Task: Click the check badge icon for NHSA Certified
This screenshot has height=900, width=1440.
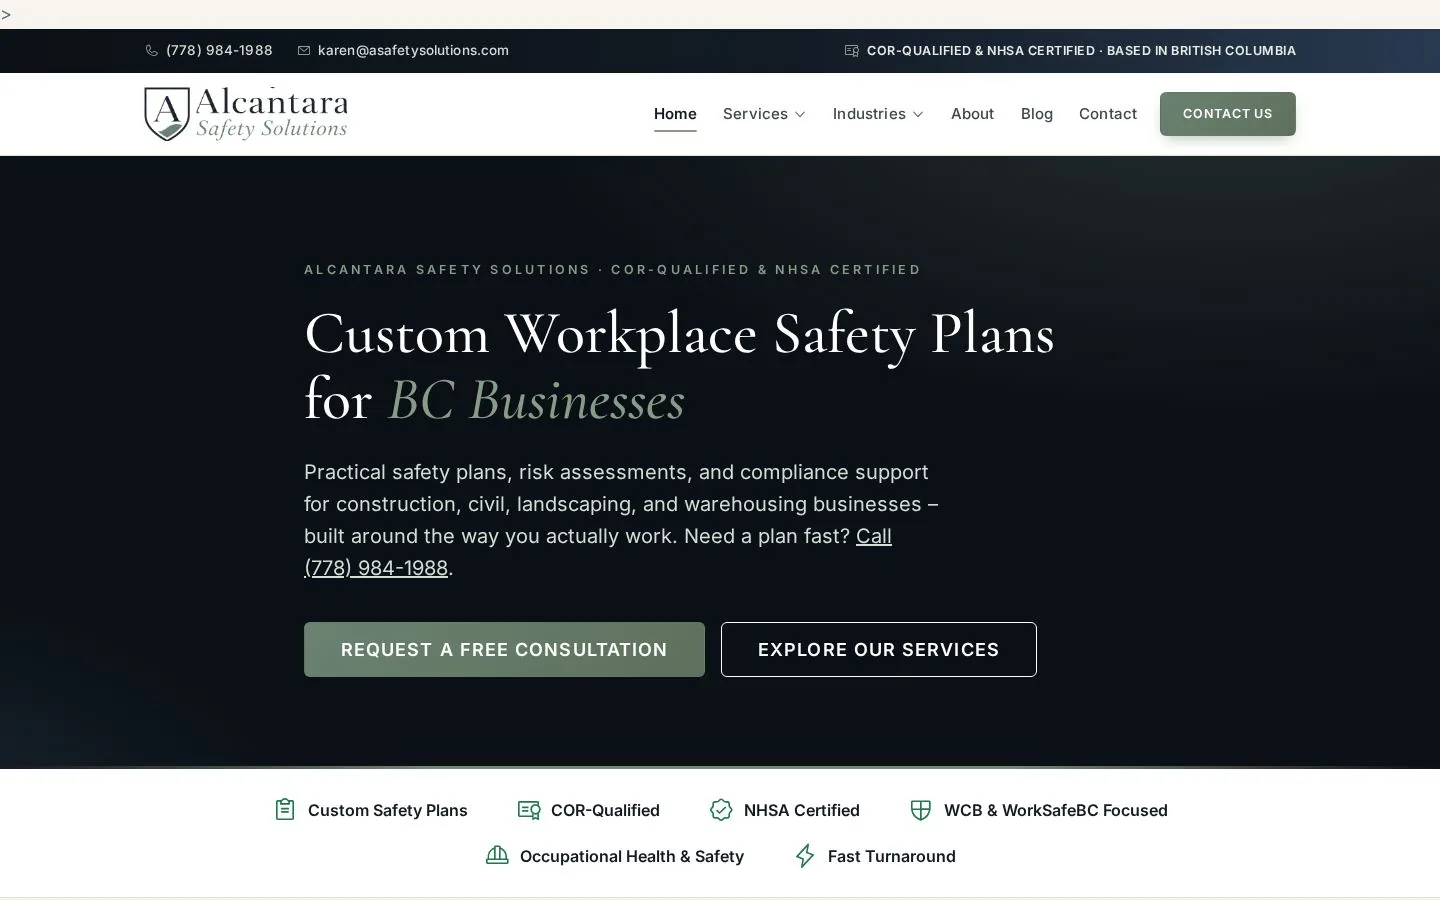Action: pos(721,810)
